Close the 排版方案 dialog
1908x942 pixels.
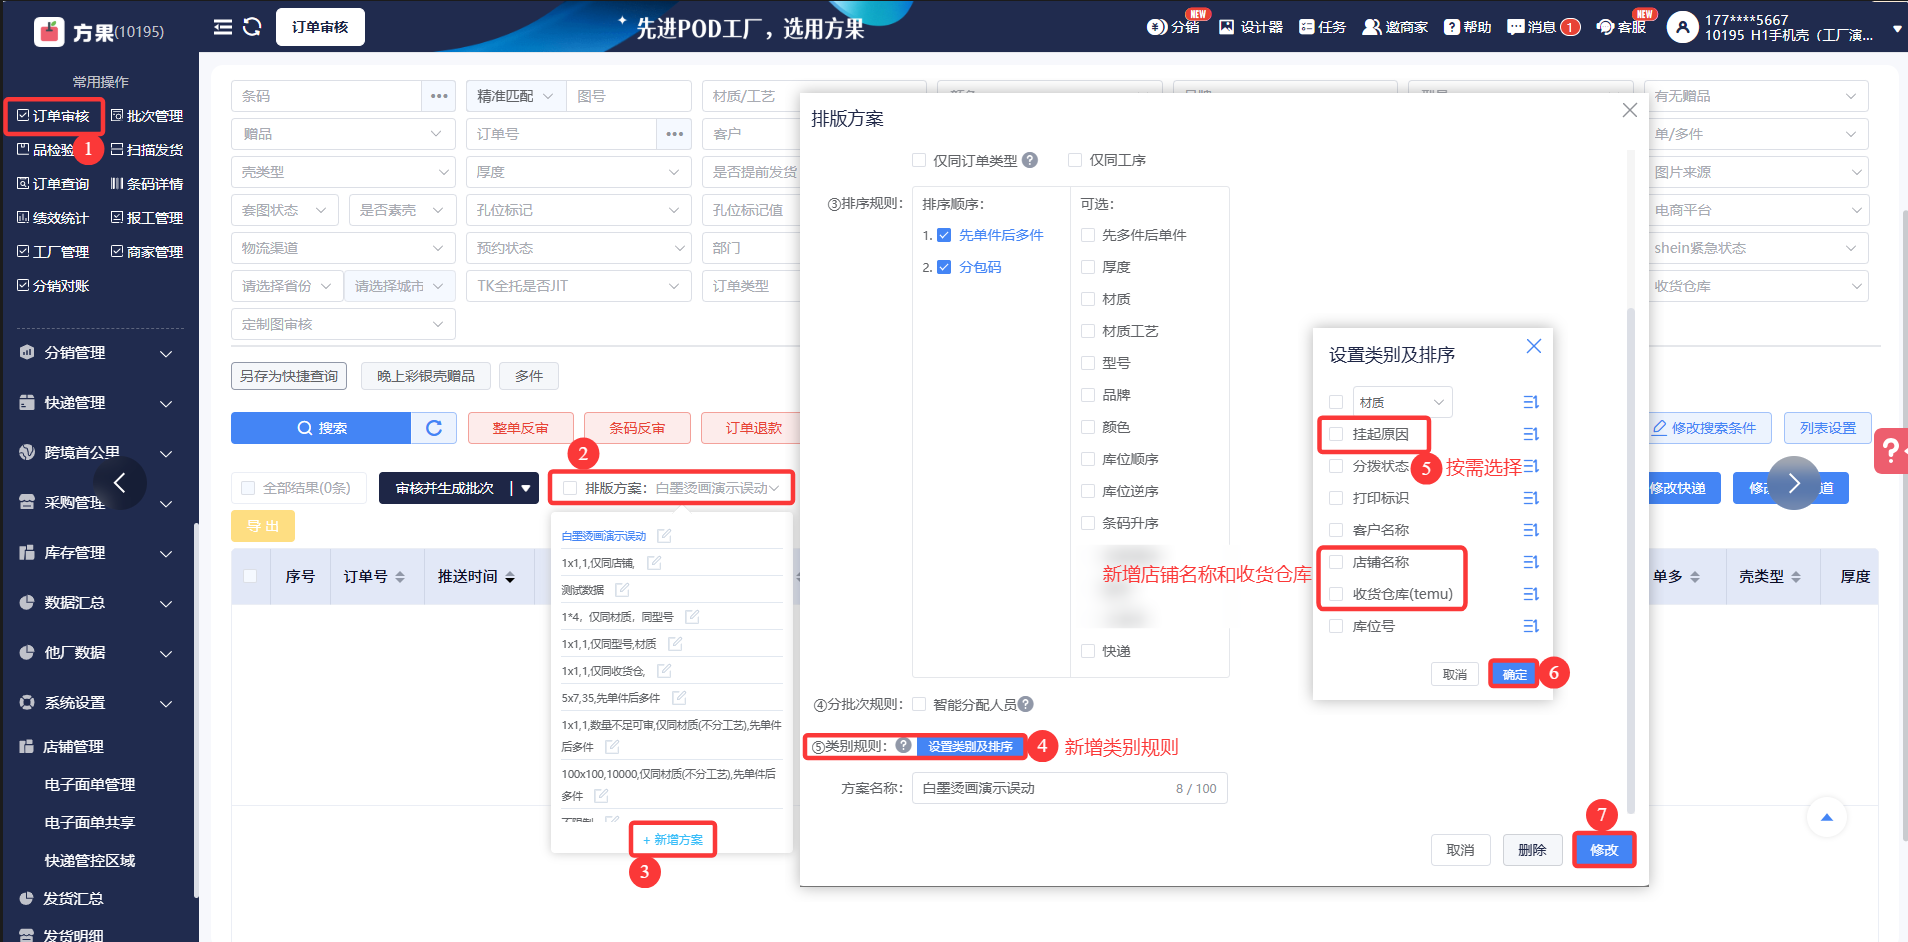[x=1629, y=110]
